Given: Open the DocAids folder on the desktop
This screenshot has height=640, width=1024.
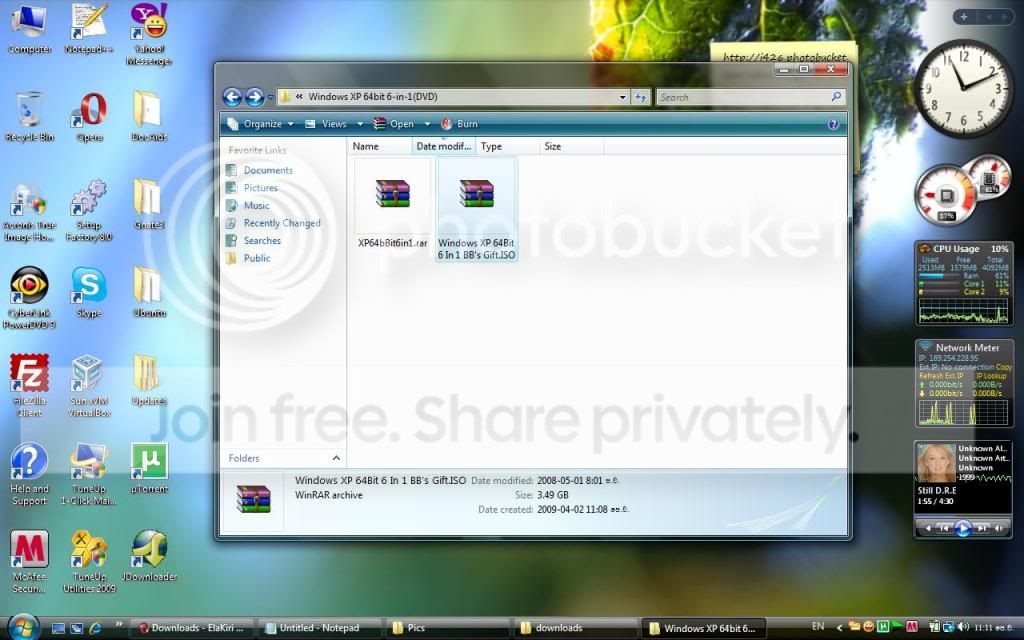Looking at the screenshot, I should [x=149, y=118].
